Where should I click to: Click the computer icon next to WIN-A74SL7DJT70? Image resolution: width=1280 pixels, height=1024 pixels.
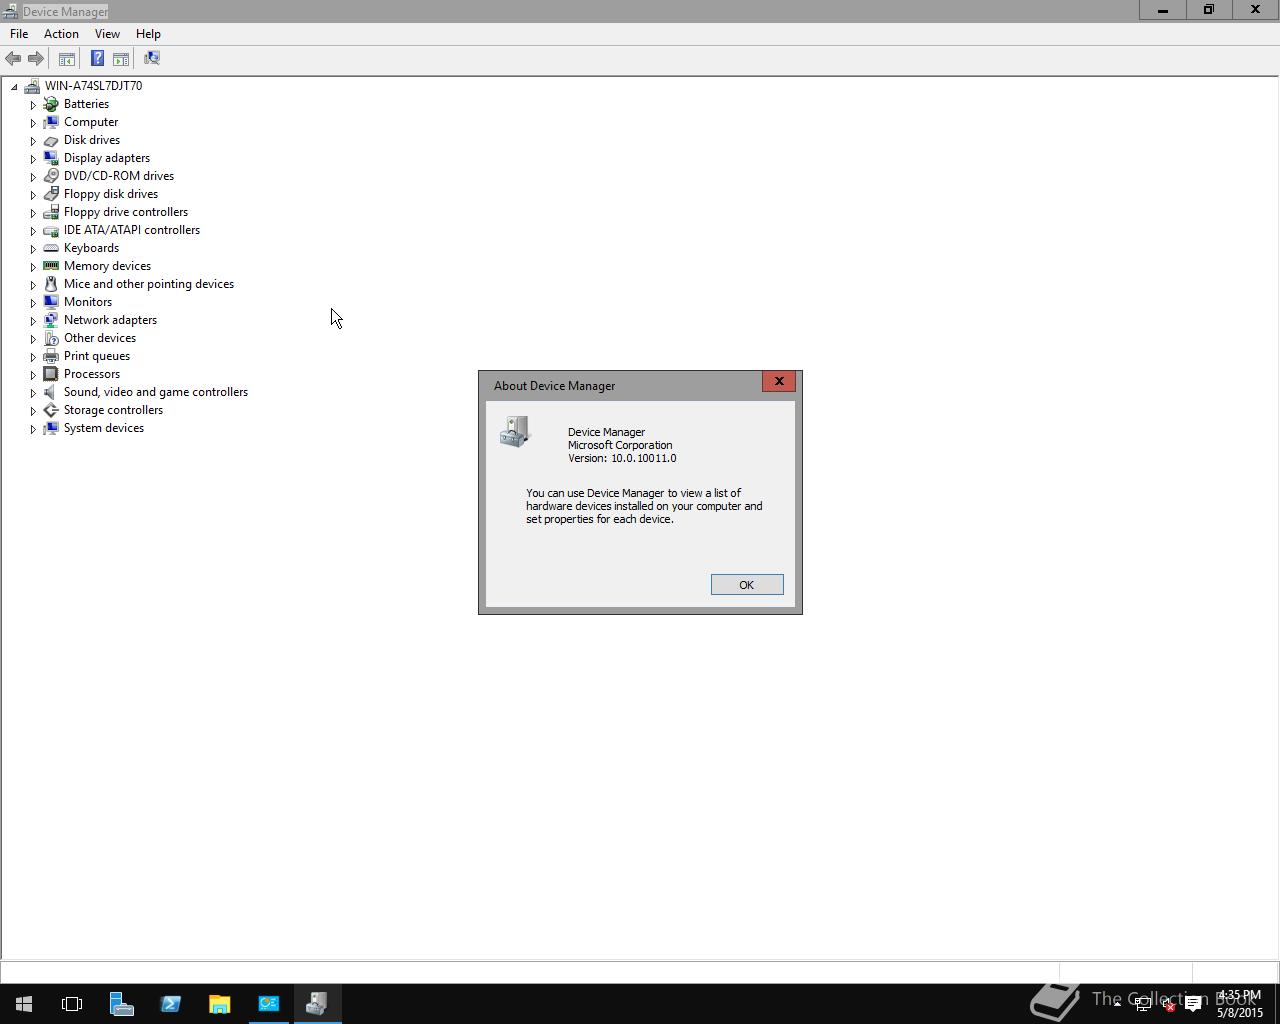click(x=32, y=86)
